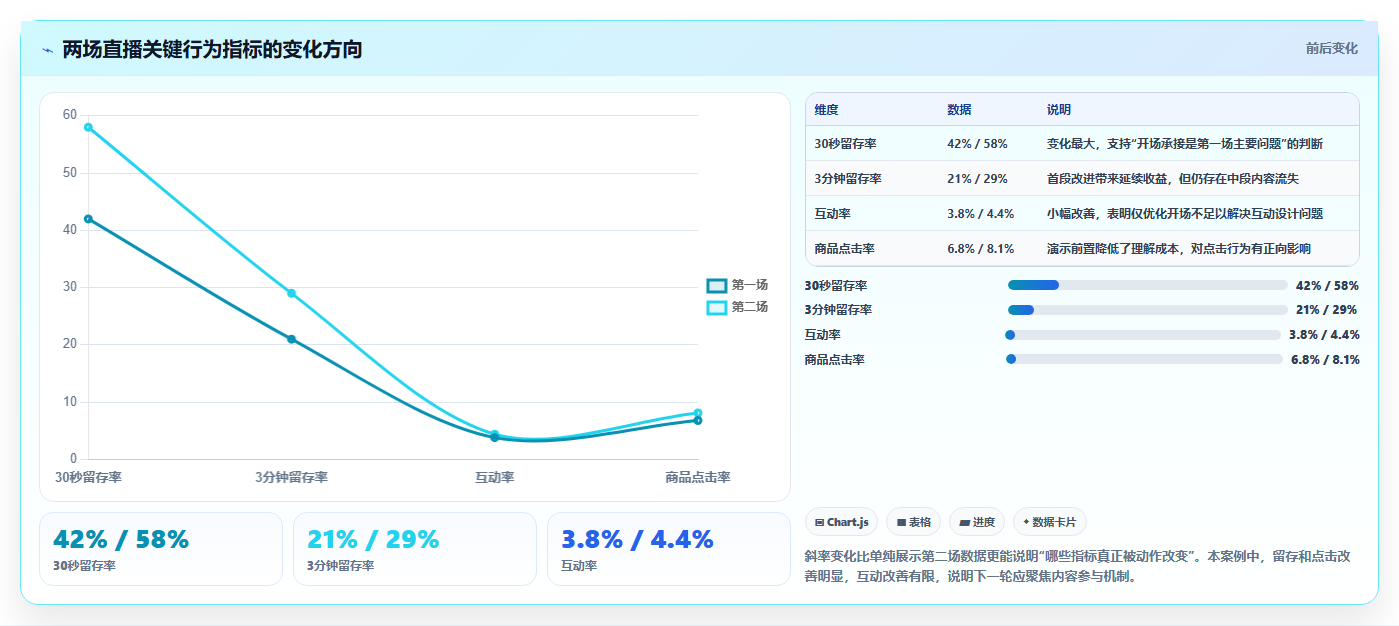
Task: Click the progress value 6.8% / 8.1%
Action: [1325, 359]
